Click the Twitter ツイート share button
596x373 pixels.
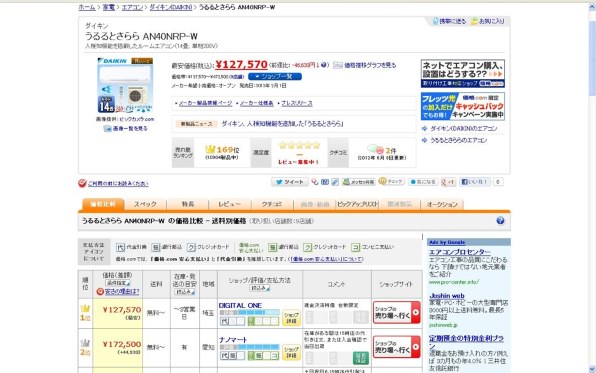click(290, 182)
